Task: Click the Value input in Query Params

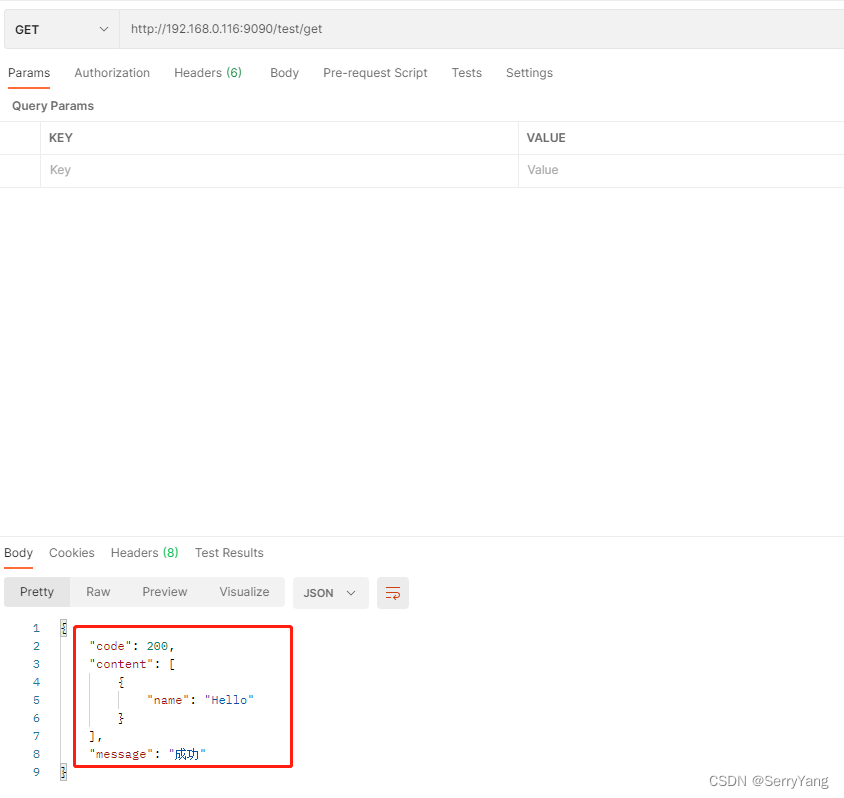Action: [x=681, y=171]
